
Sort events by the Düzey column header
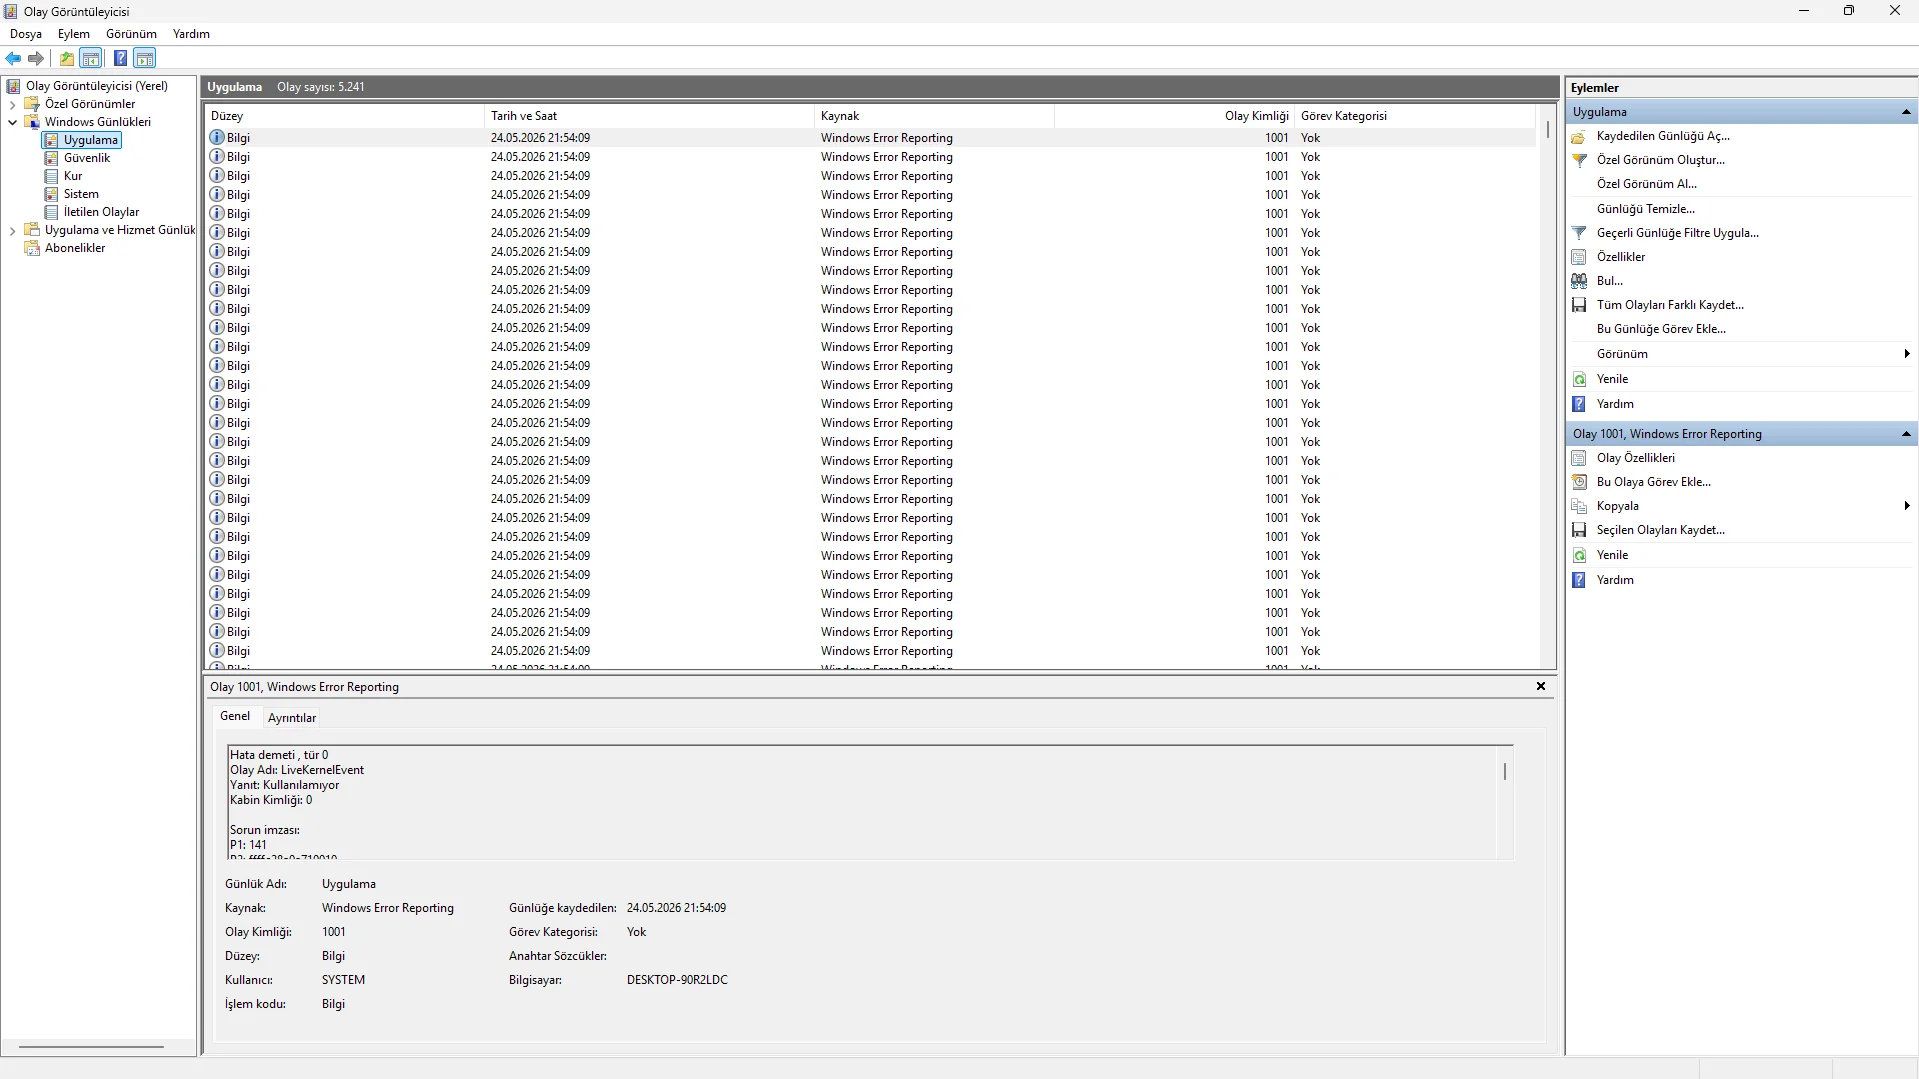tap(344, 116)
